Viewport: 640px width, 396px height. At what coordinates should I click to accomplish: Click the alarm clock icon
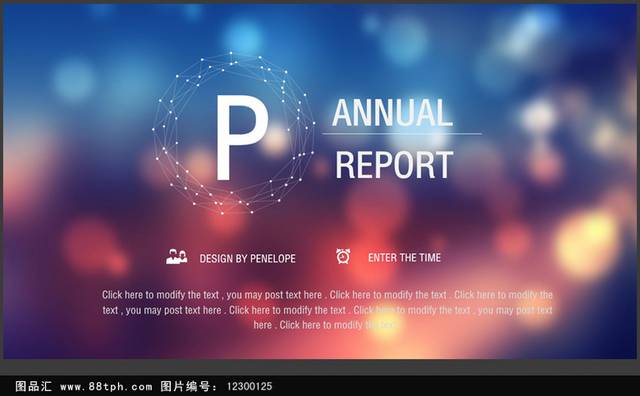pyautogui.click(x=343, y=256)
